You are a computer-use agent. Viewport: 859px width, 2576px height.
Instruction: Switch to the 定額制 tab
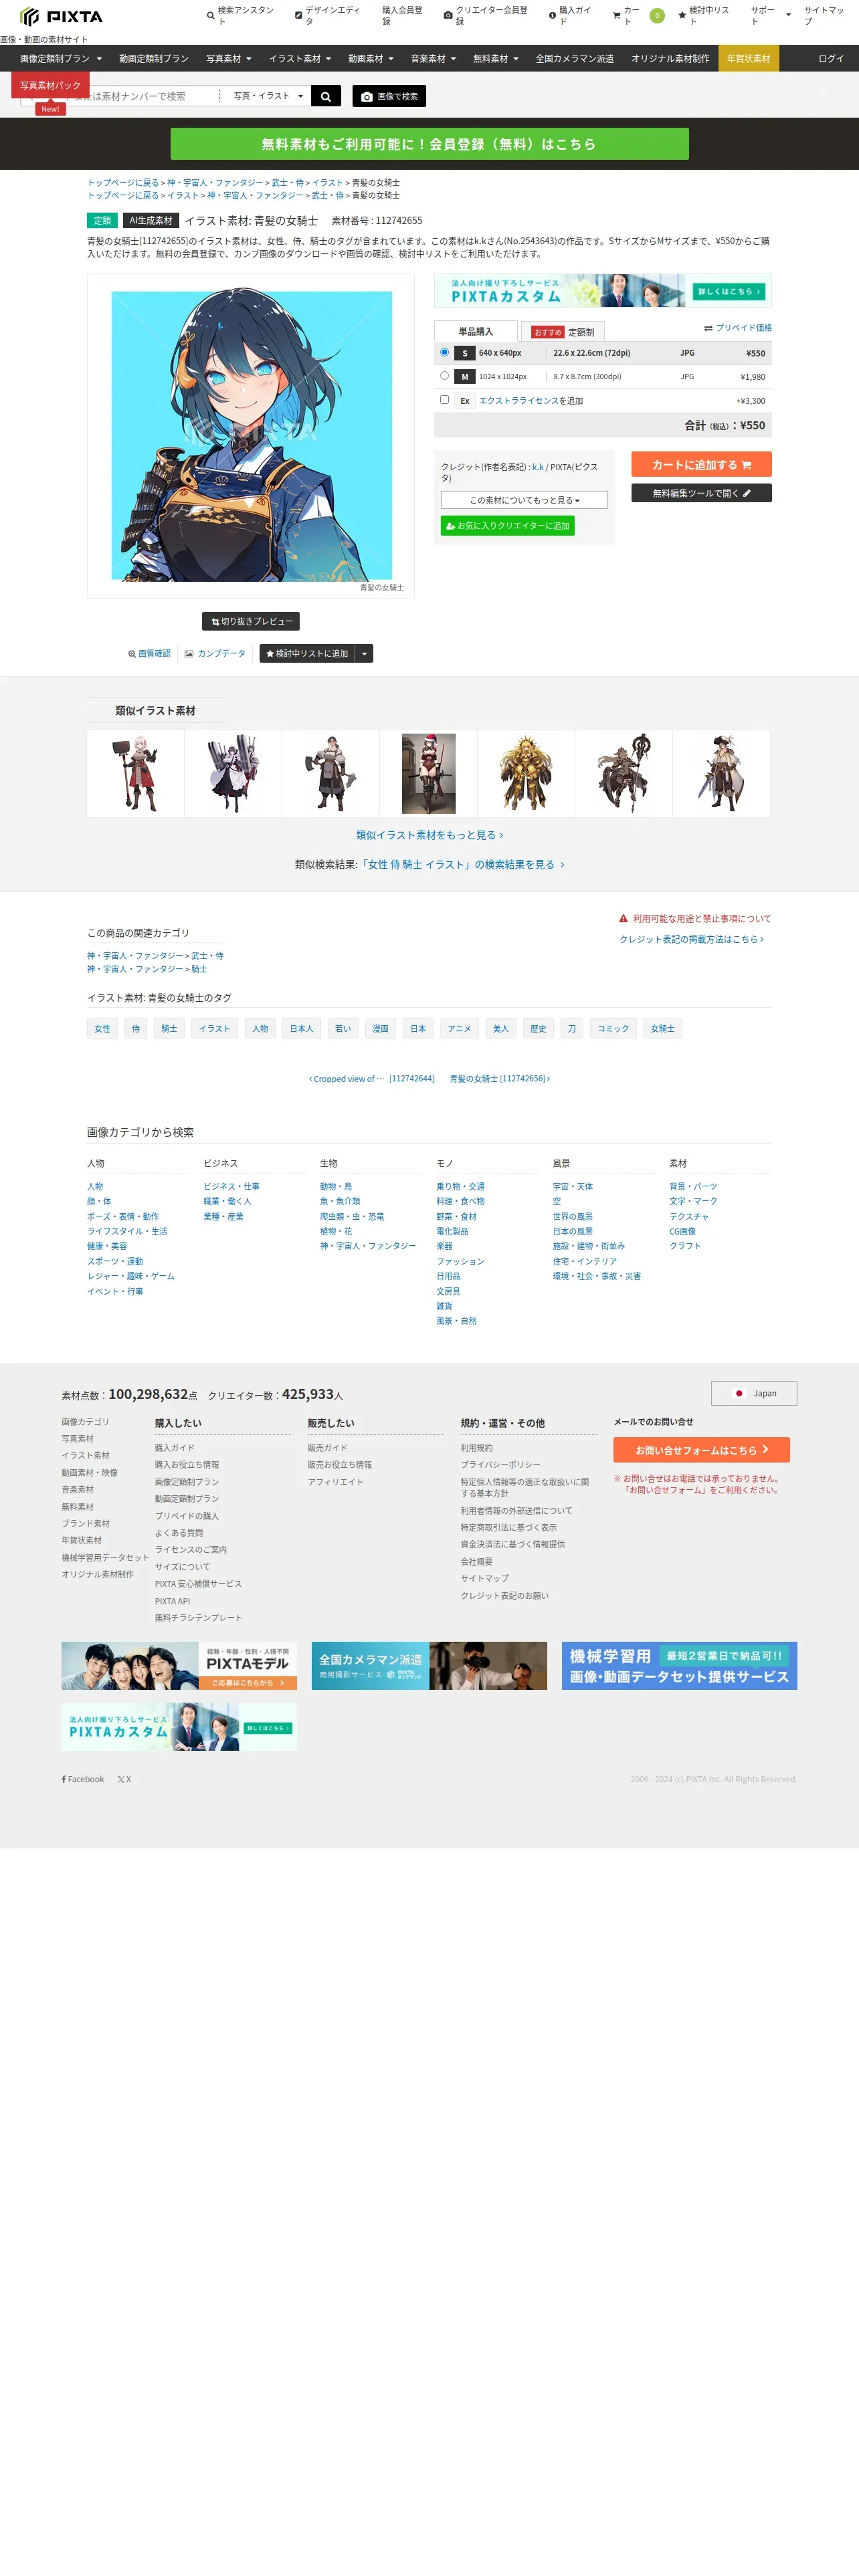[x=563, y=331]
